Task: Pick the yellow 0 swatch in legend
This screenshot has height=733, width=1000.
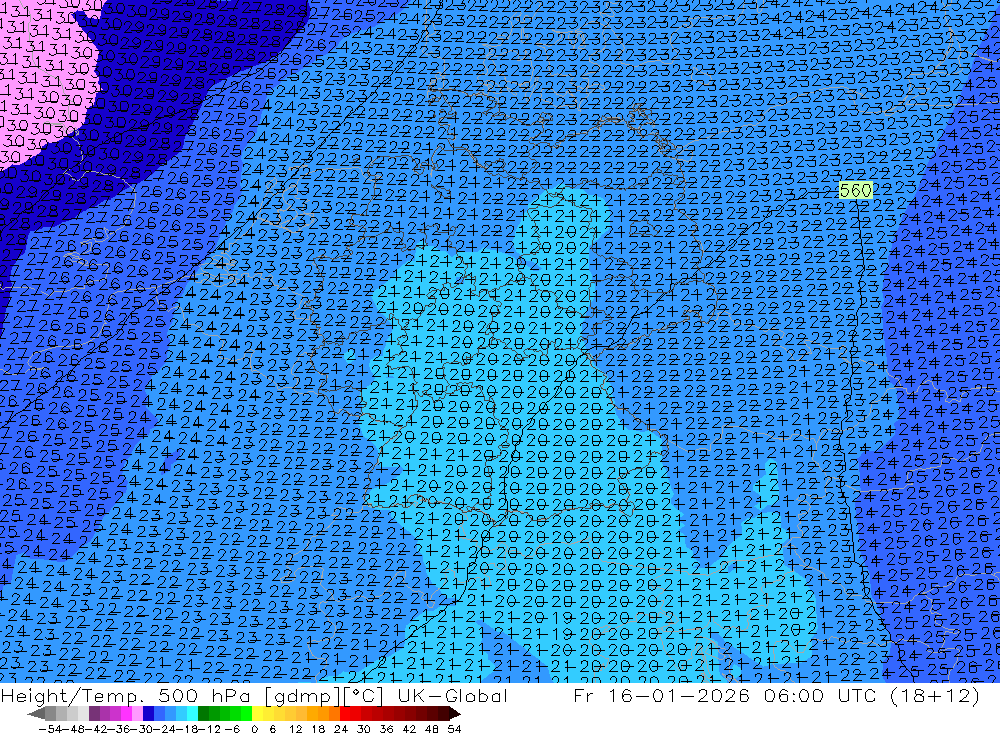Action: pos(257,713)
